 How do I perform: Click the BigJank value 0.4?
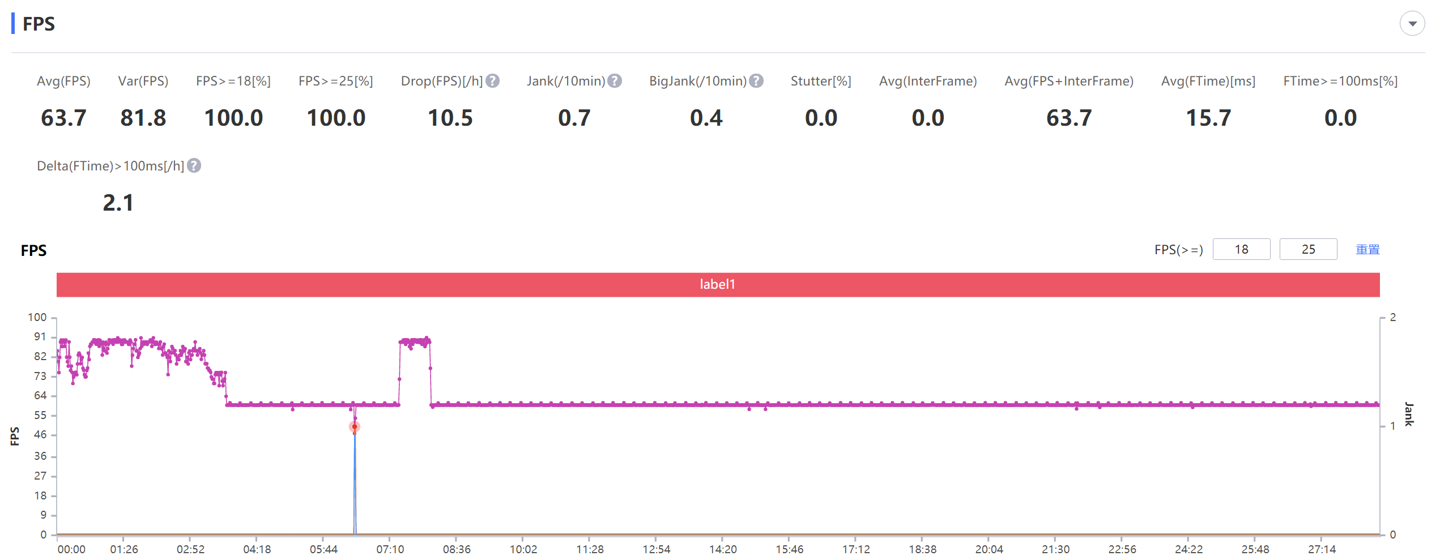click(x=706, y=118)
